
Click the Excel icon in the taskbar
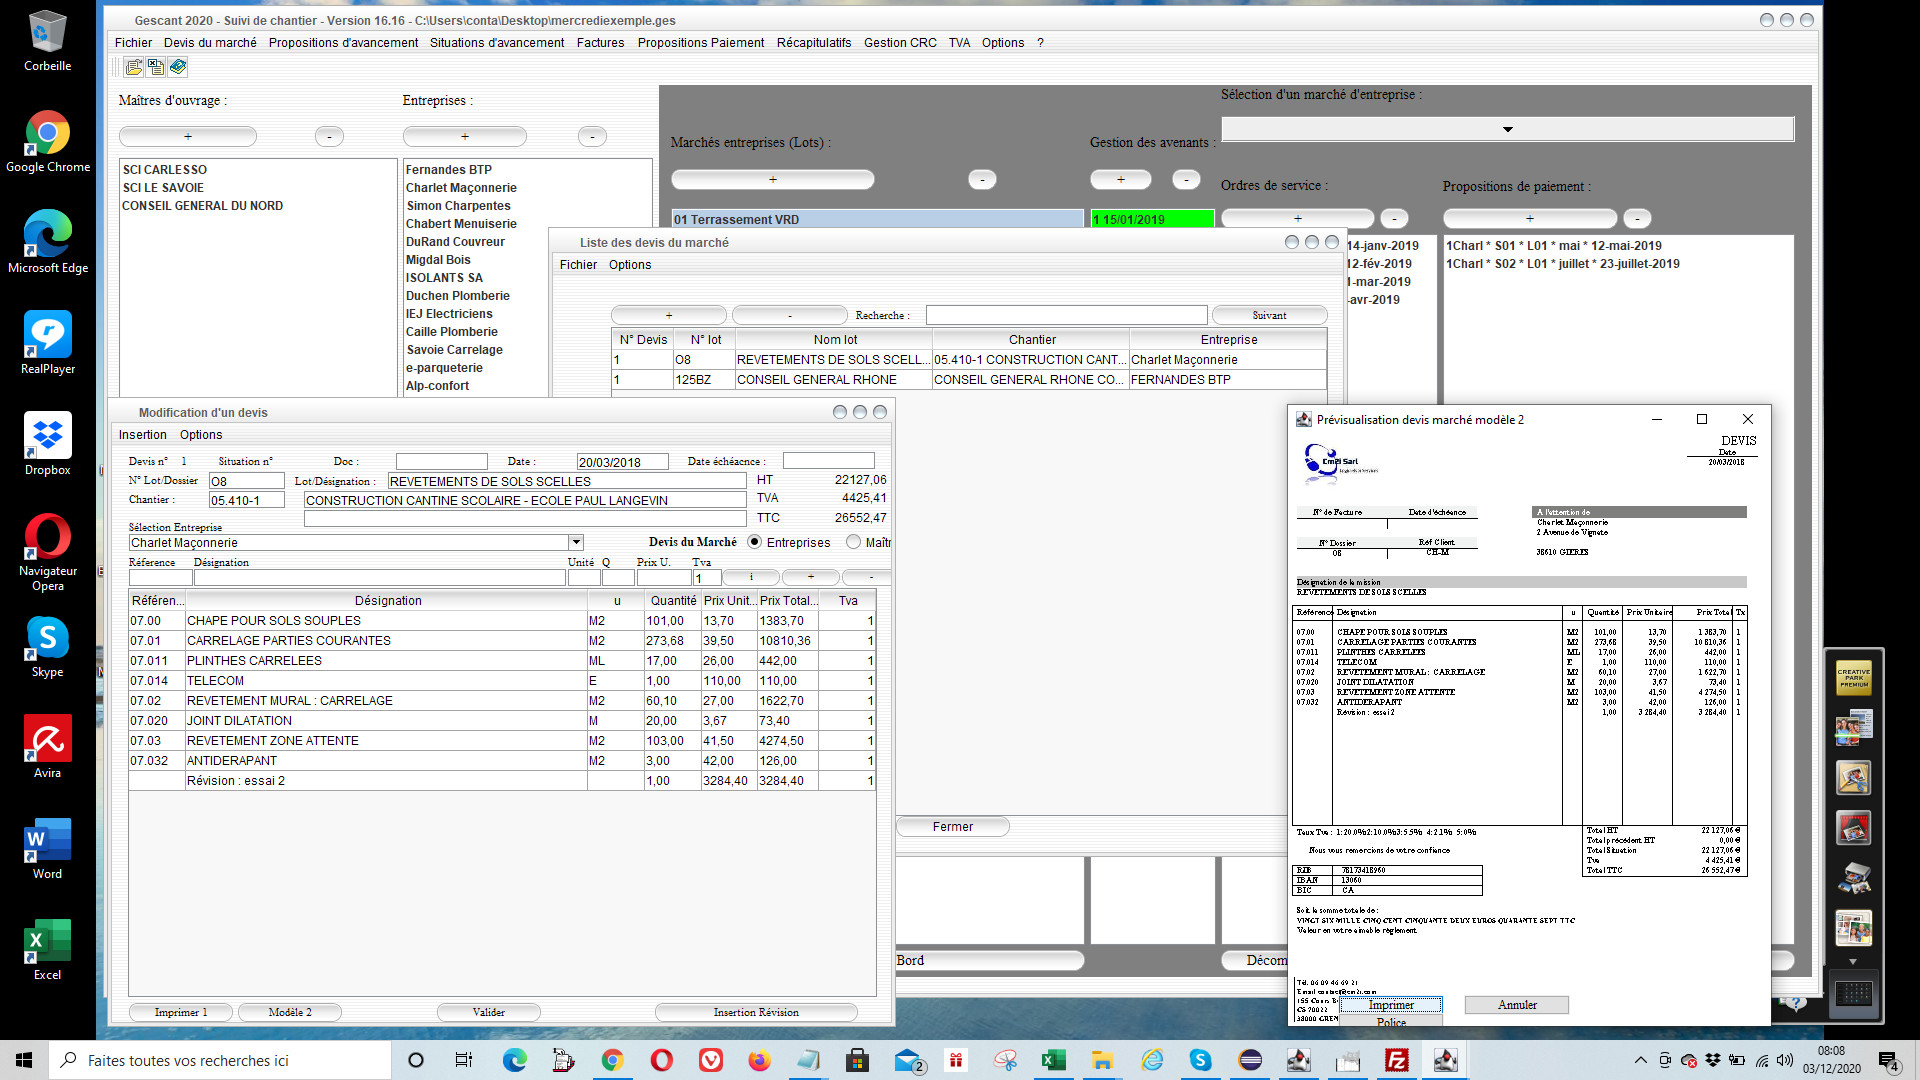pos(1053,1060)
